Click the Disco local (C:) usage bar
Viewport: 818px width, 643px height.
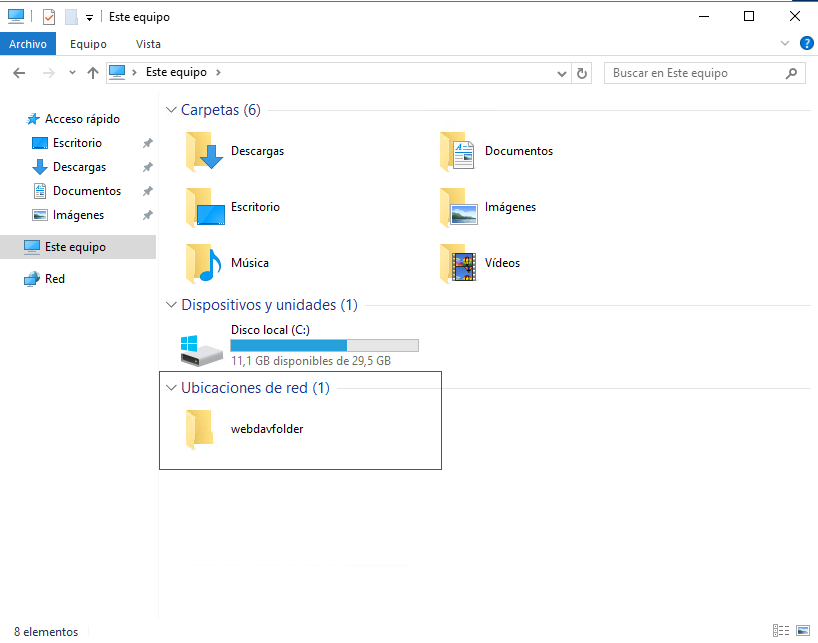pyautogui.click(x=324, y=345)
